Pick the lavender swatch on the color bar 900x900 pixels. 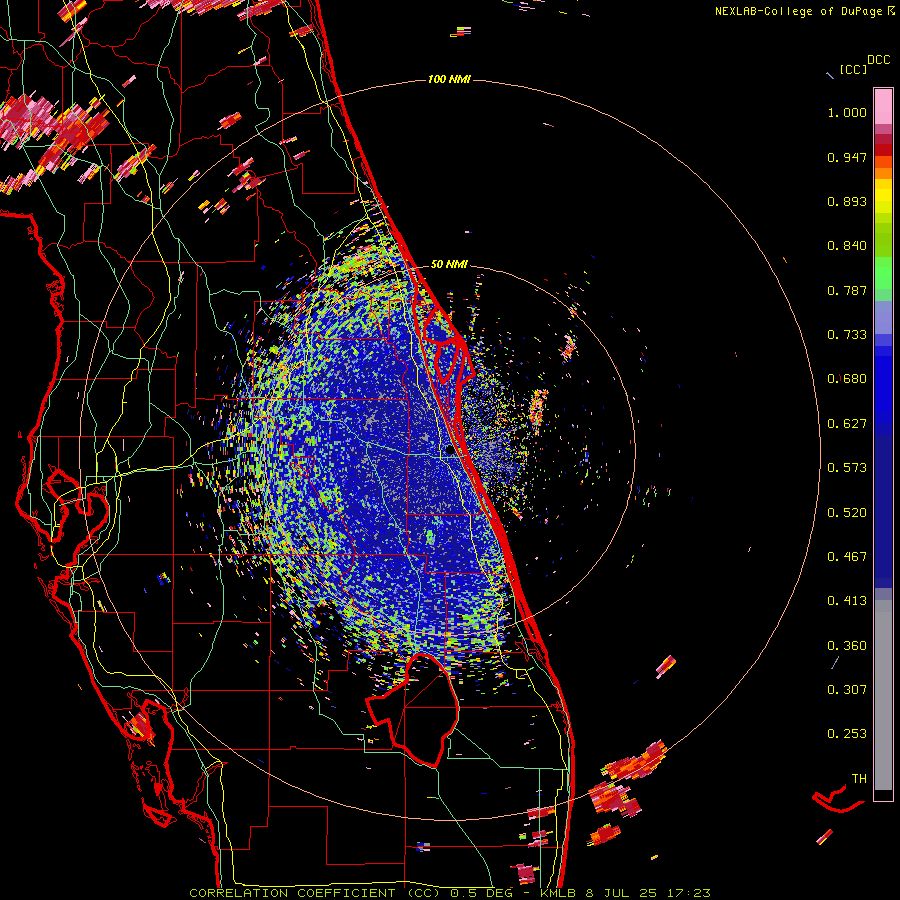click(x=883, y=317)
